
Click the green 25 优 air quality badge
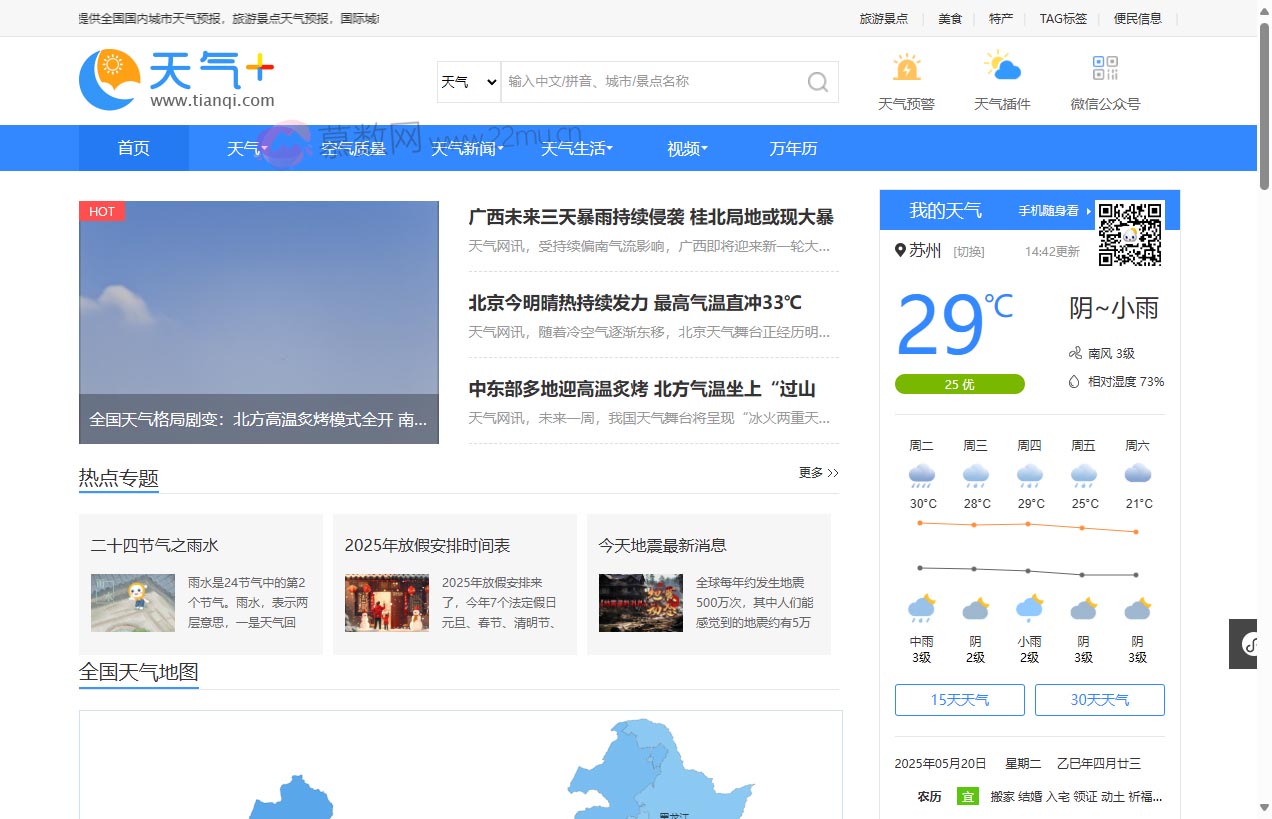coord(959,384)
